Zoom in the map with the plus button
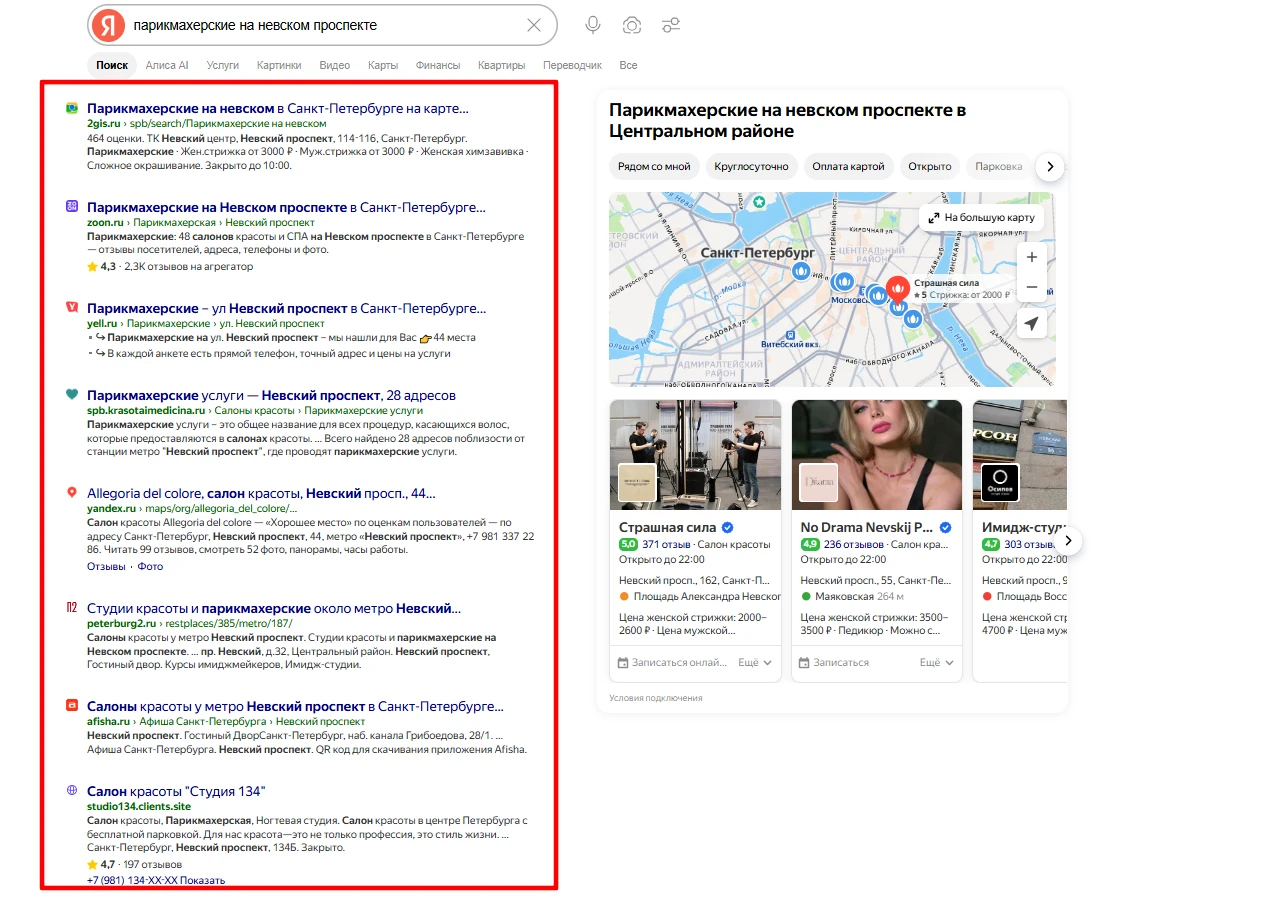 coord(1032,257)
